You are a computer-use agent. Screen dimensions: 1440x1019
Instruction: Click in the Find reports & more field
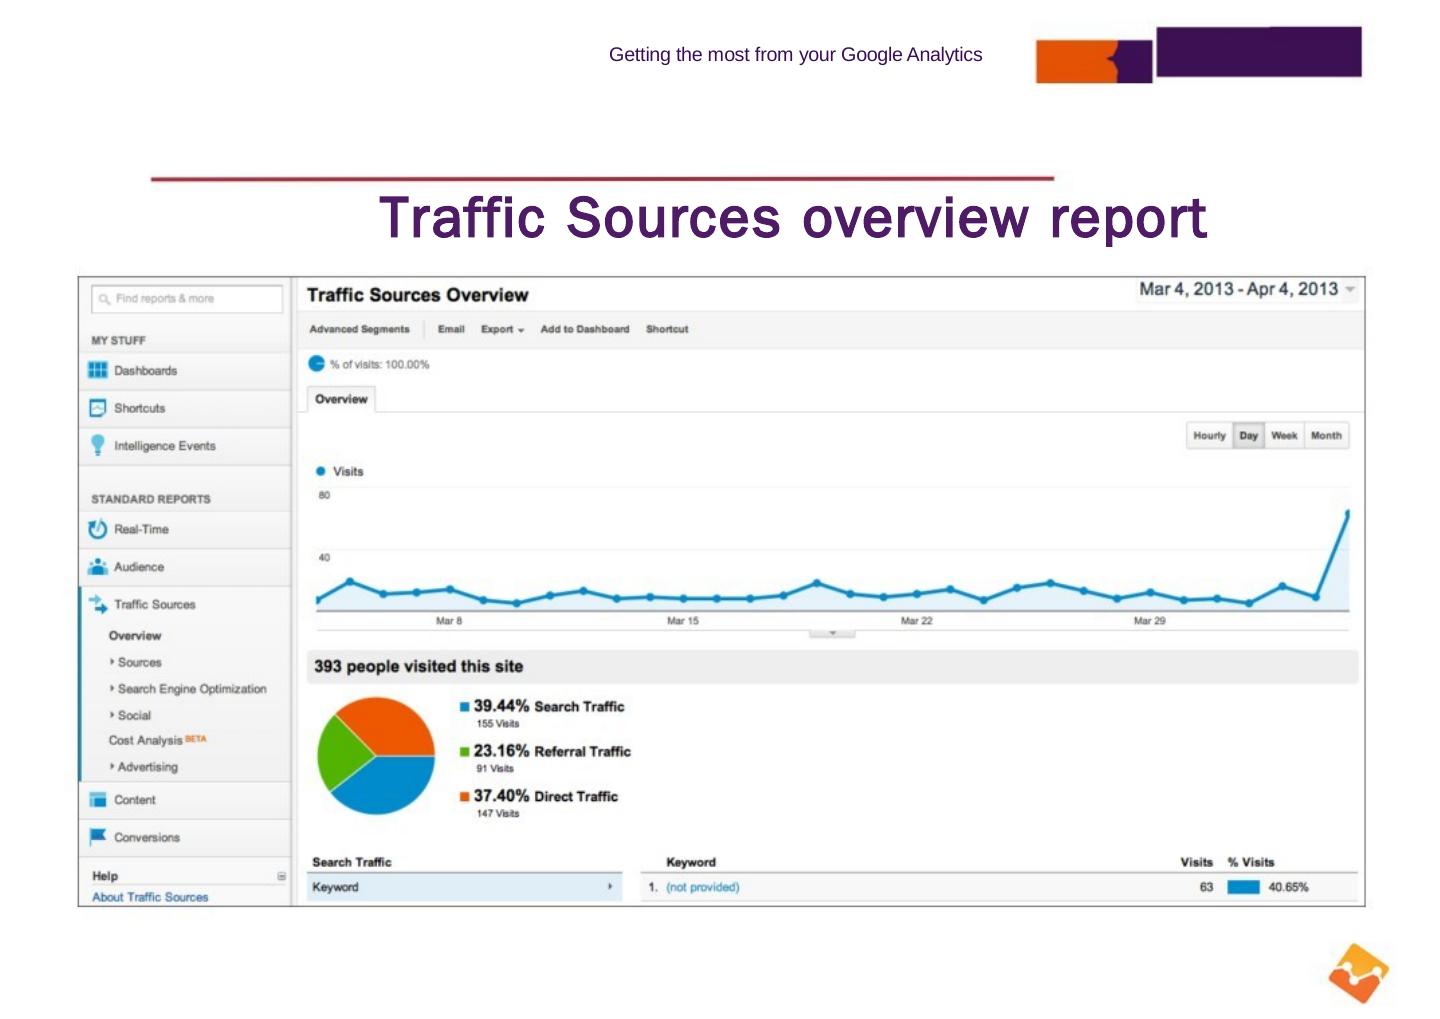(x=187, y=299)
